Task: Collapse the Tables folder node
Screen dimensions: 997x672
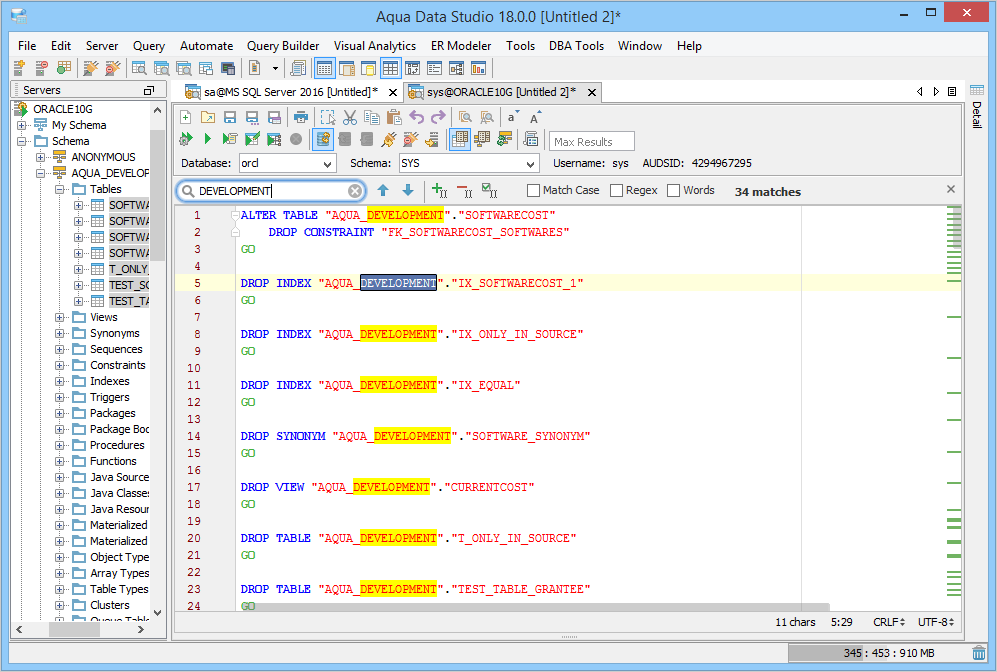Action: (59, 189)
